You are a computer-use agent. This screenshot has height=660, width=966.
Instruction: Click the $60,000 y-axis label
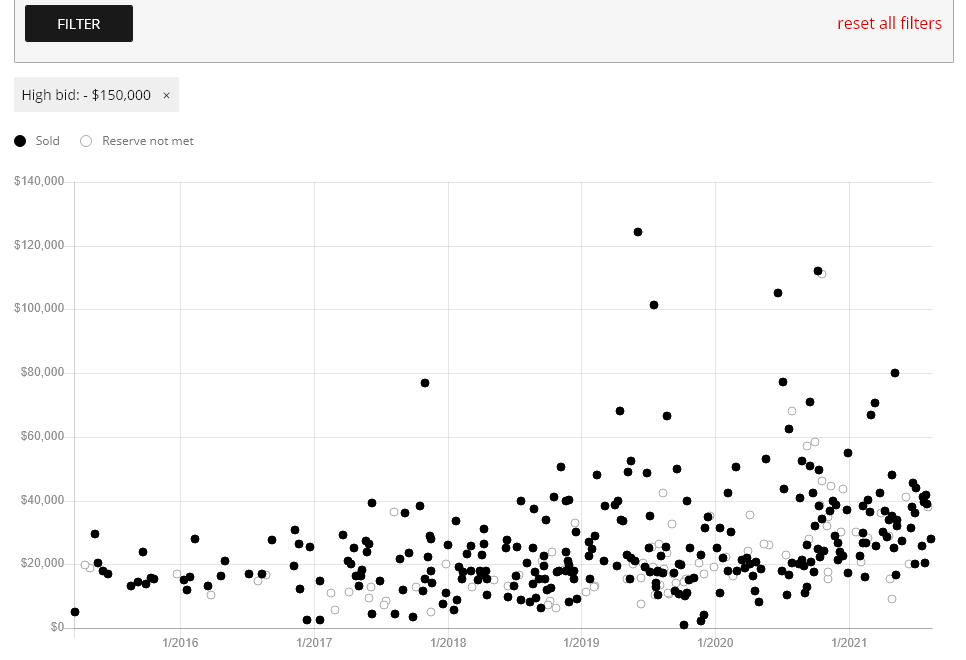click(42, 436)
